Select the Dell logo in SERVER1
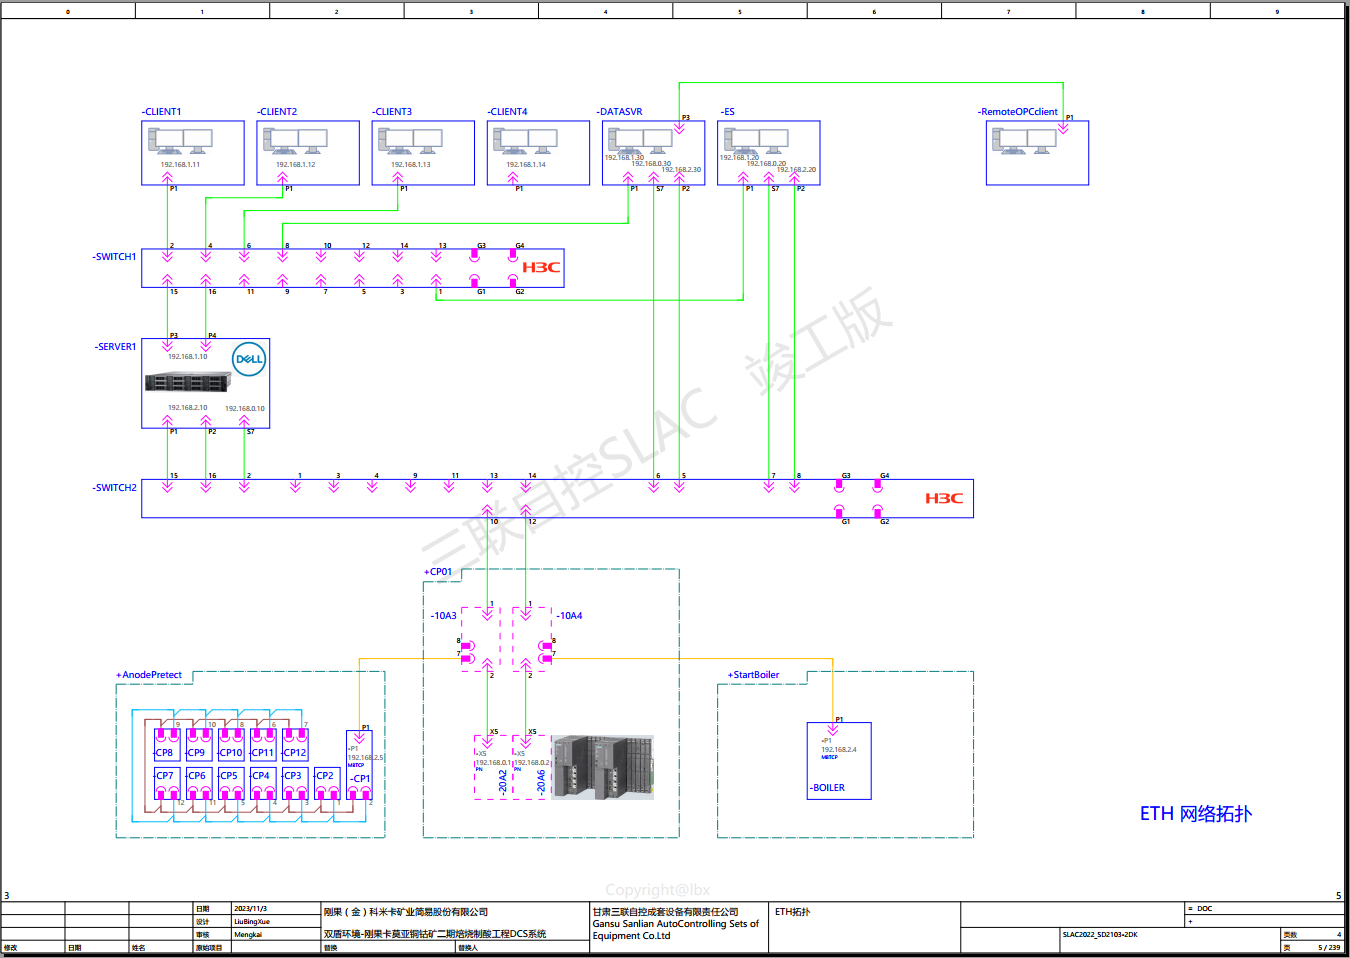1350x958 pixels. (249, 359)
